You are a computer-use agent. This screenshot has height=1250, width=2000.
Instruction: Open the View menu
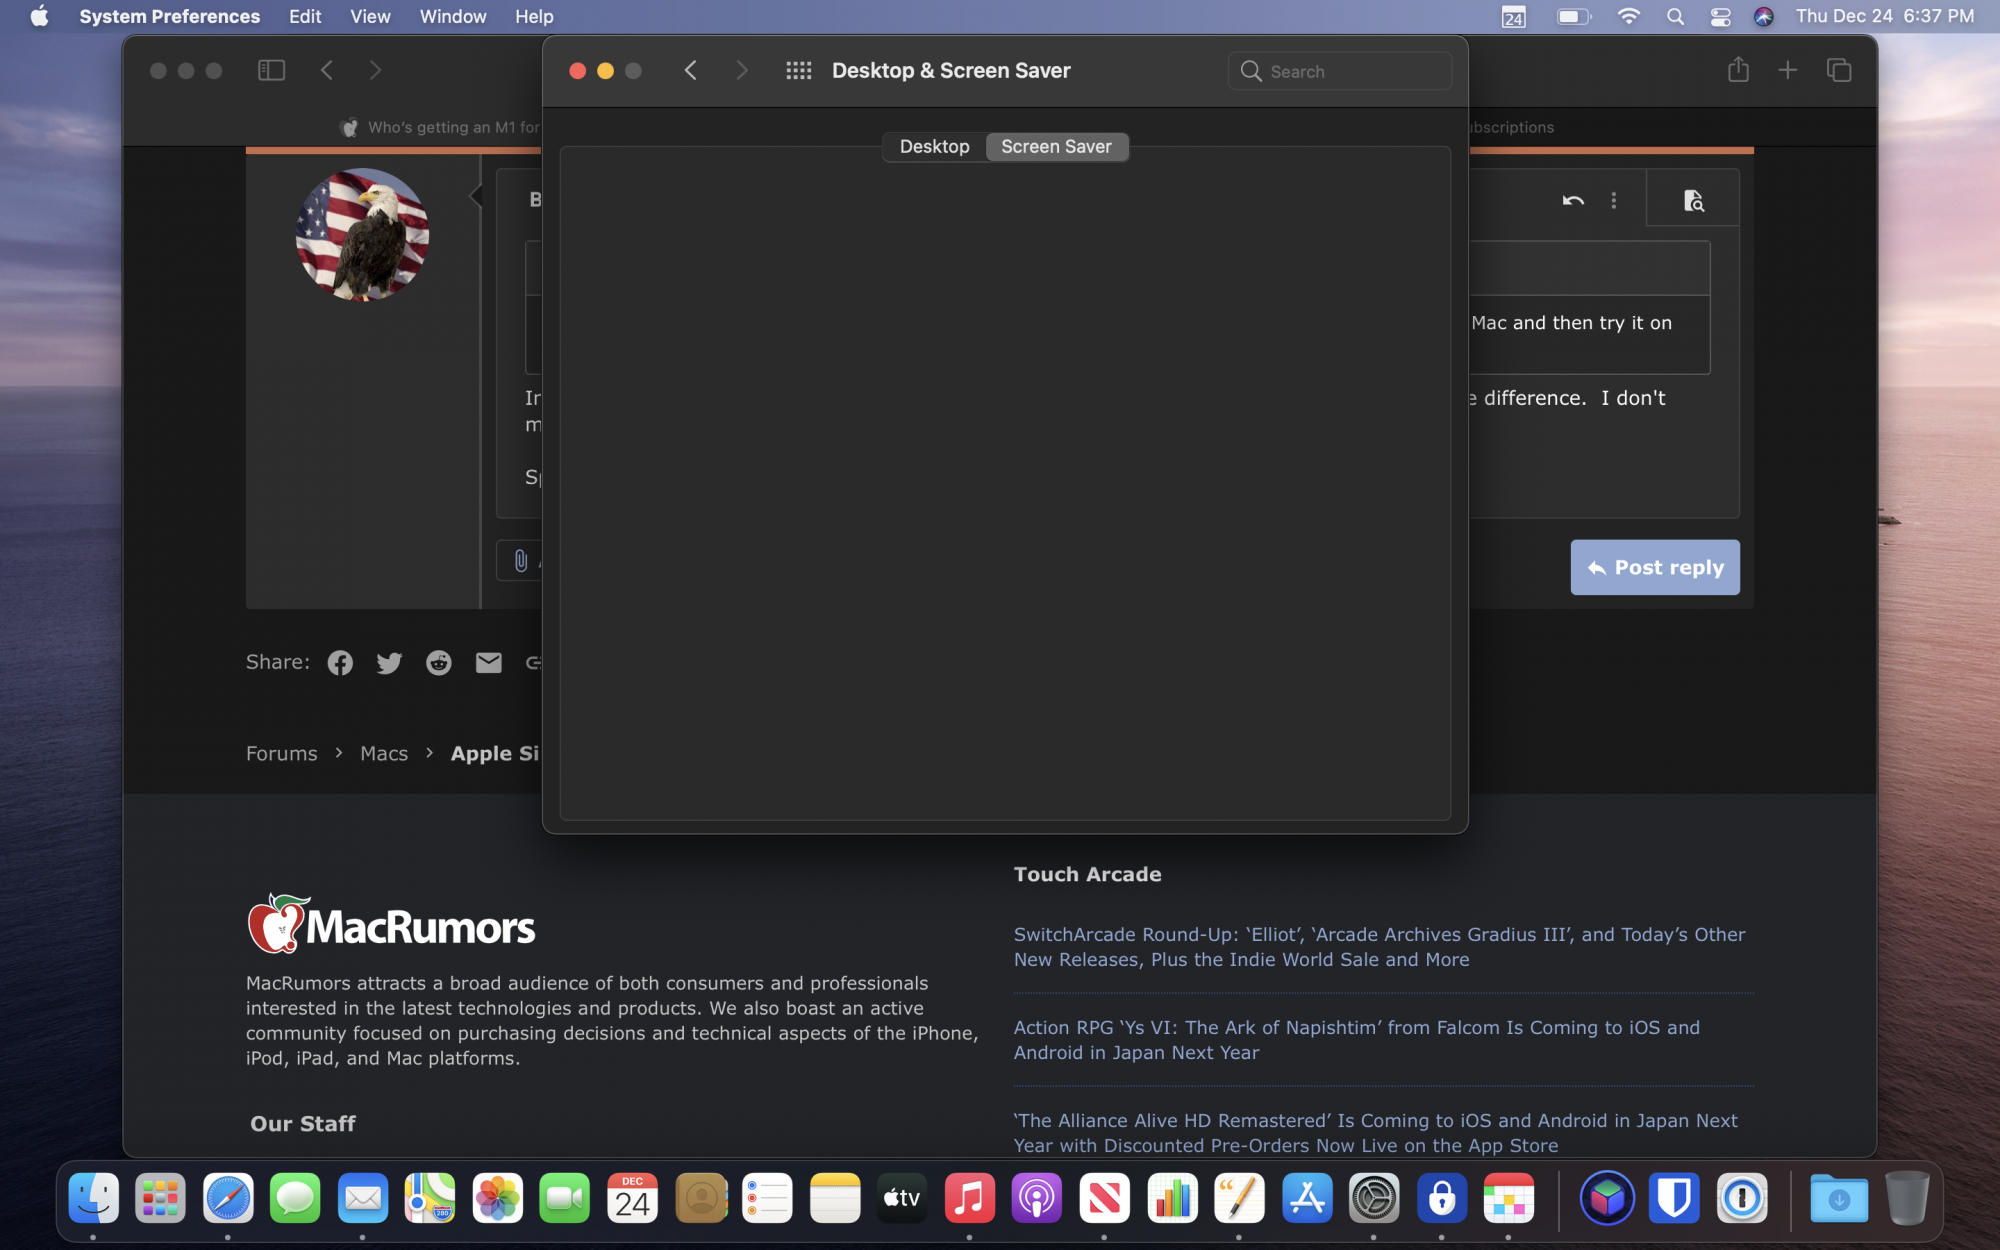370,16
